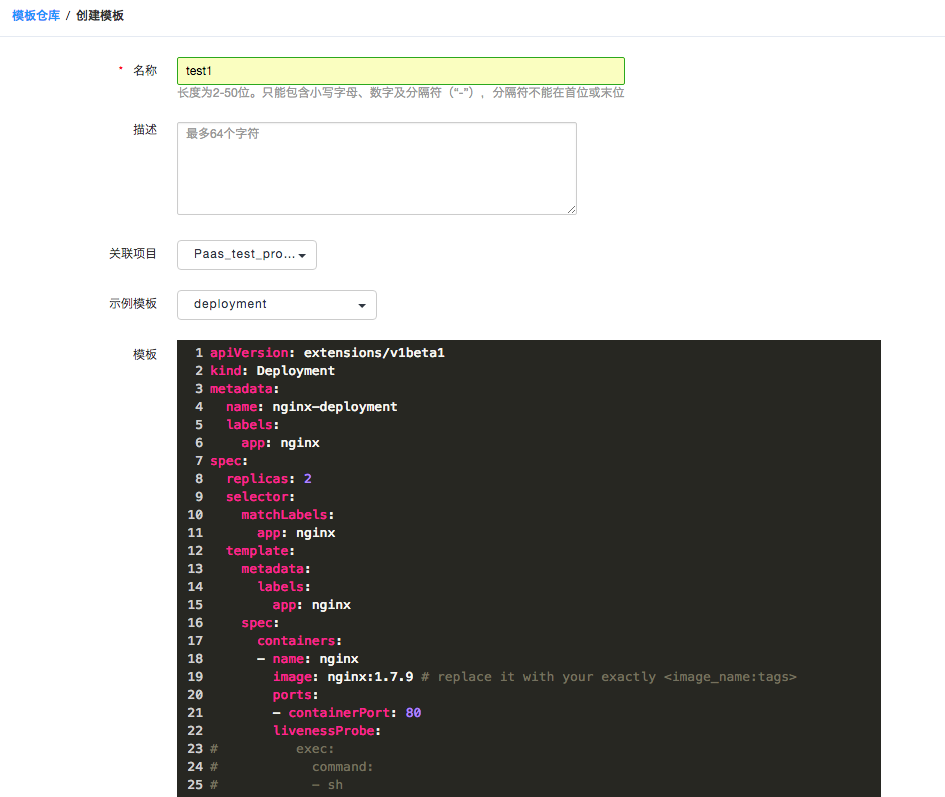Click the textarea resize handle at its corner
The image size is (945, 797).
click(572, 208)
